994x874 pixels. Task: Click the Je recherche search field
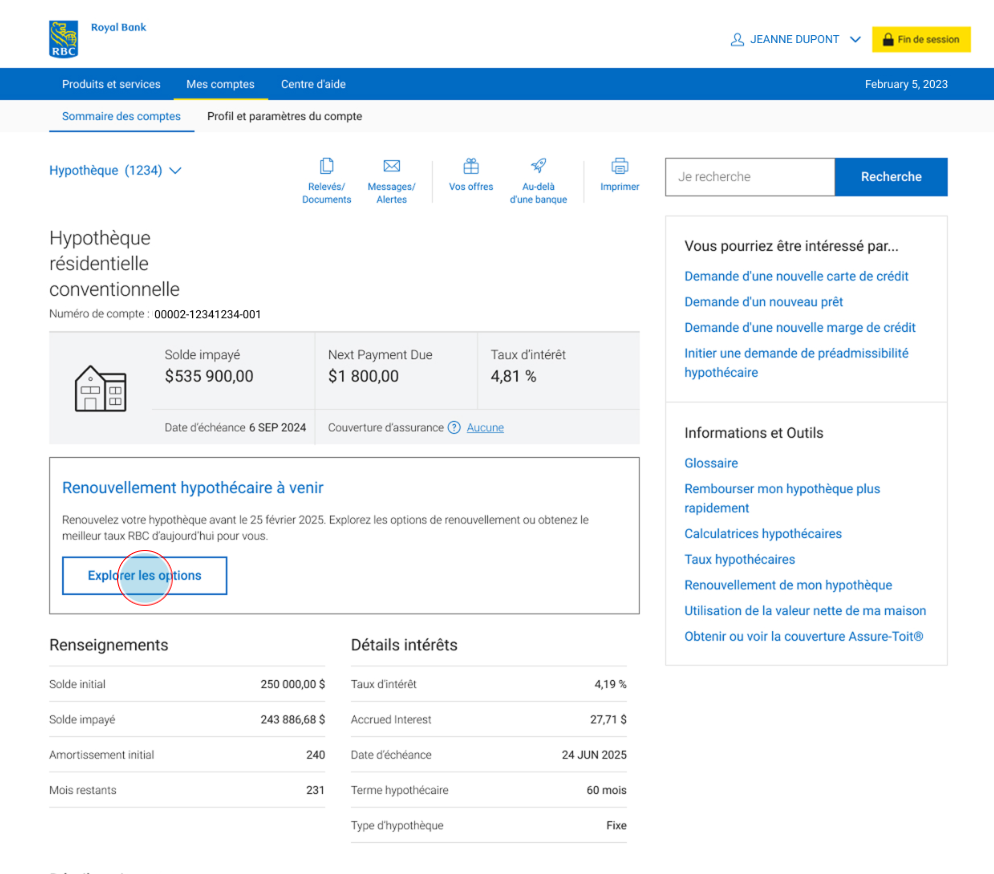[x=750, y=177]
